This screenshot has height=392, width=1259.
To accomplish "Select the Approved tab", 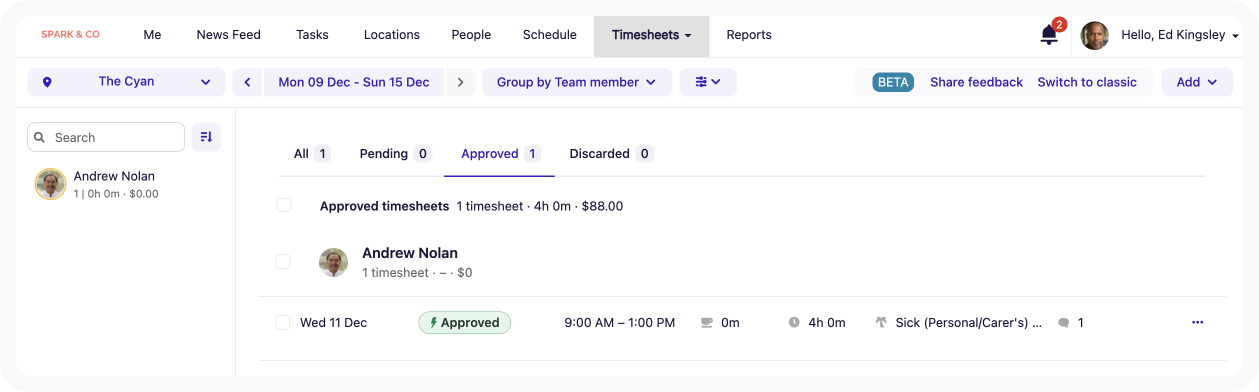I will (499, 154).
